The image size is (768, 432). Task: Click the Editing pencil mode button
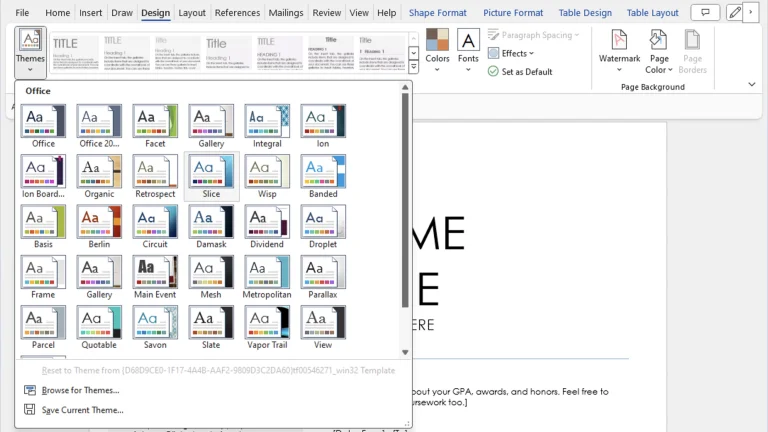coord(735,12)
